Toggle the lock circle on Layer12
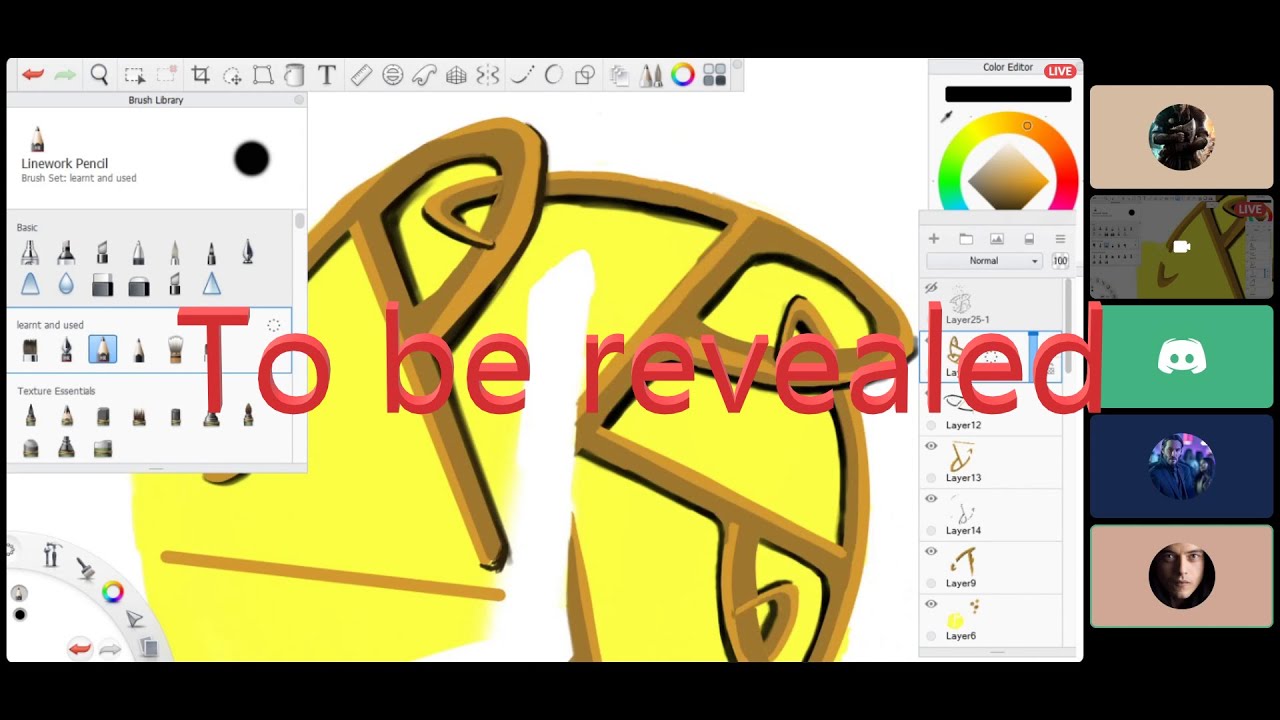This screenshot has width=1280, height=720. pyautogui.click(x=931, y=425)
